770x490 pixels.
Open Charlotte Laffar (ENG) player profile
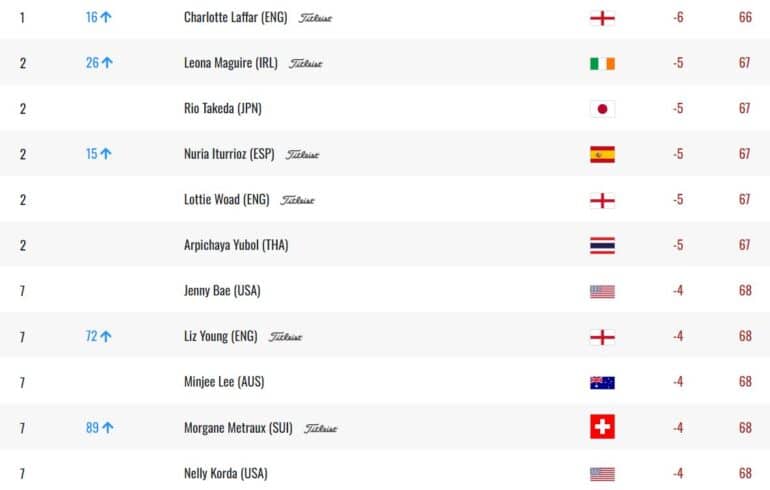[x=236, y=18]
